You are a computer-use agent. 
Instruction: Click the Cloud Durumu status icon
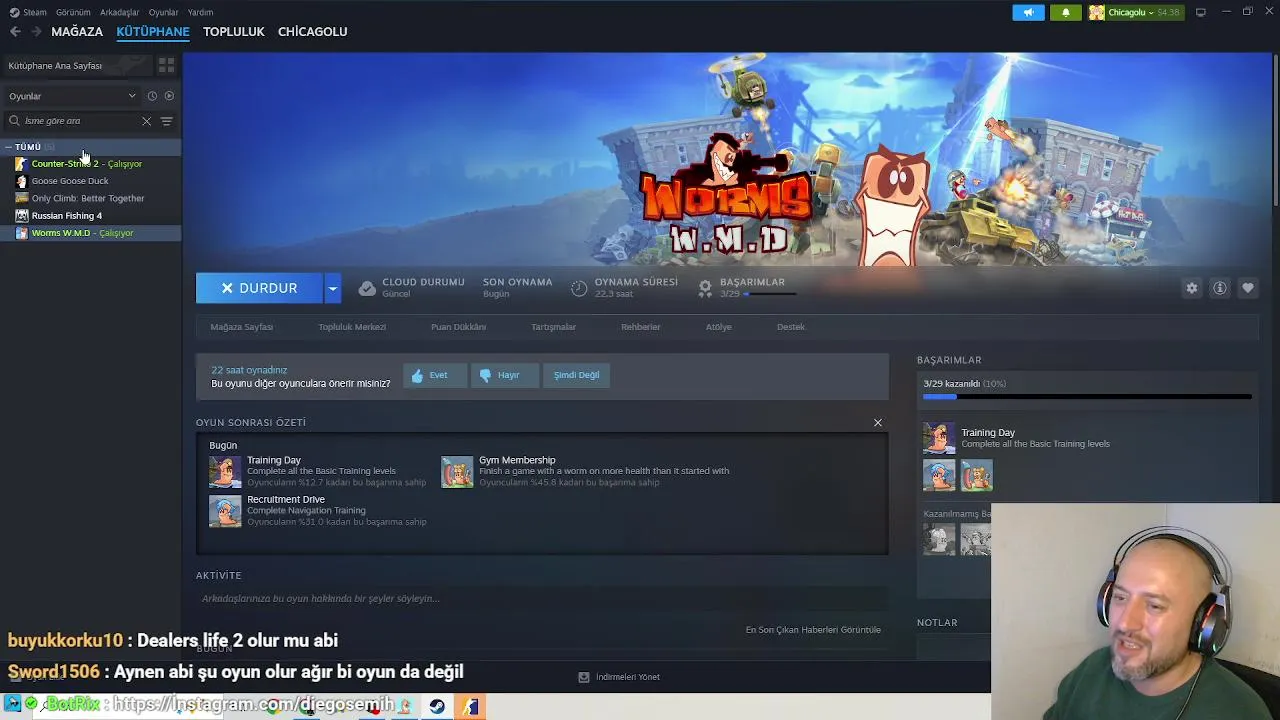click(x=367, y=288)
